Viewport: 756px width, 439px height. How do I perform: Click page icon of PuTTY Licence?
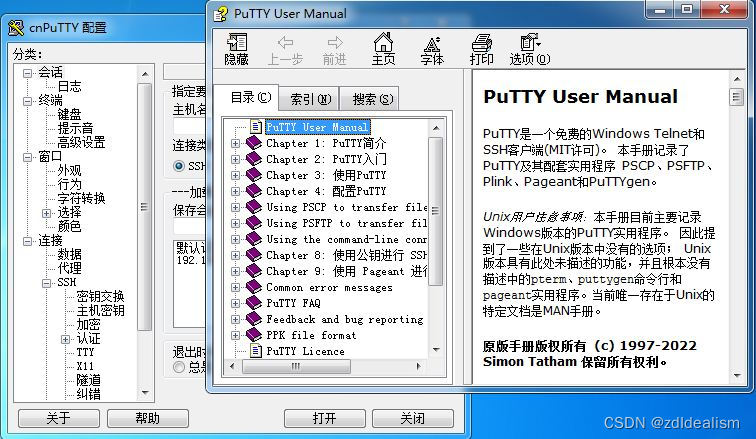(256, 351)
